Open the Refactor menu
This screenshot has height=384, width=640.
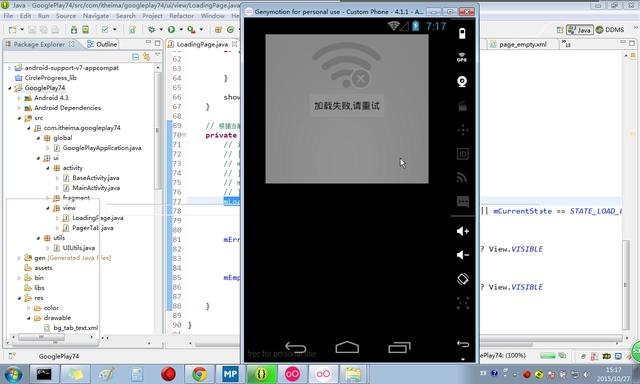point(182,16)
